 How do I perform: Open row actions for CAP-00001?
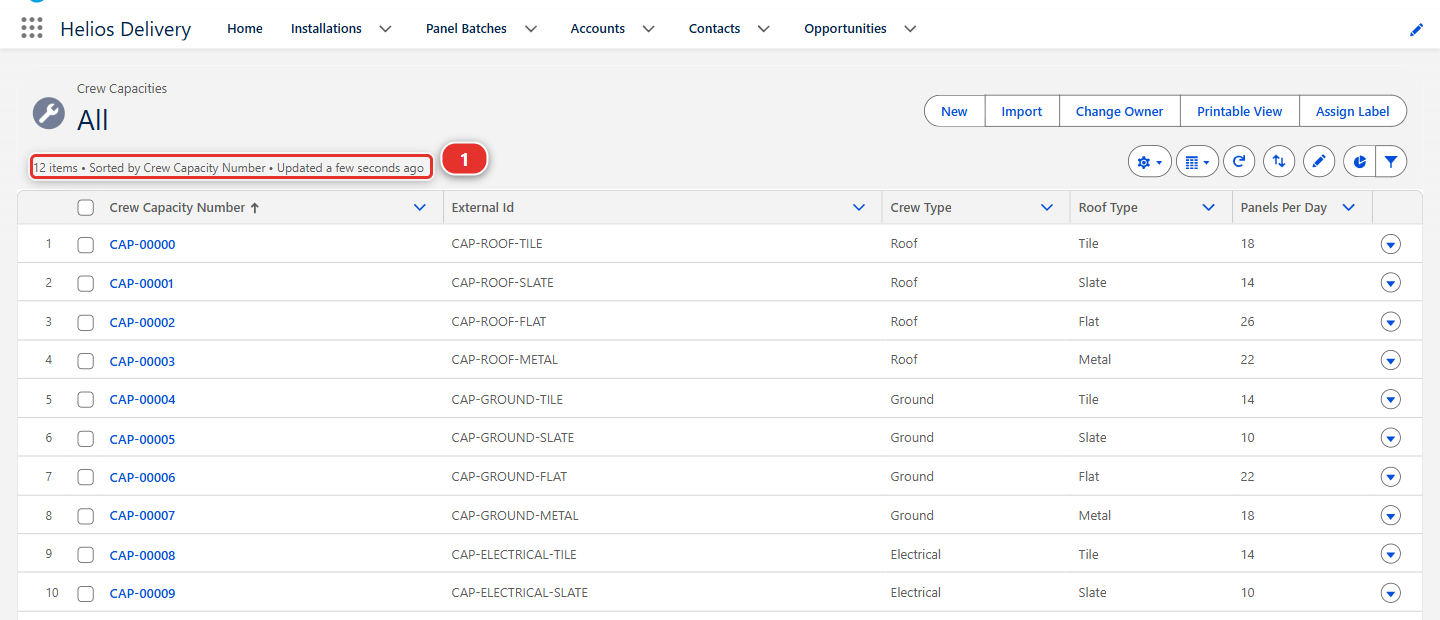point(1390,283)
